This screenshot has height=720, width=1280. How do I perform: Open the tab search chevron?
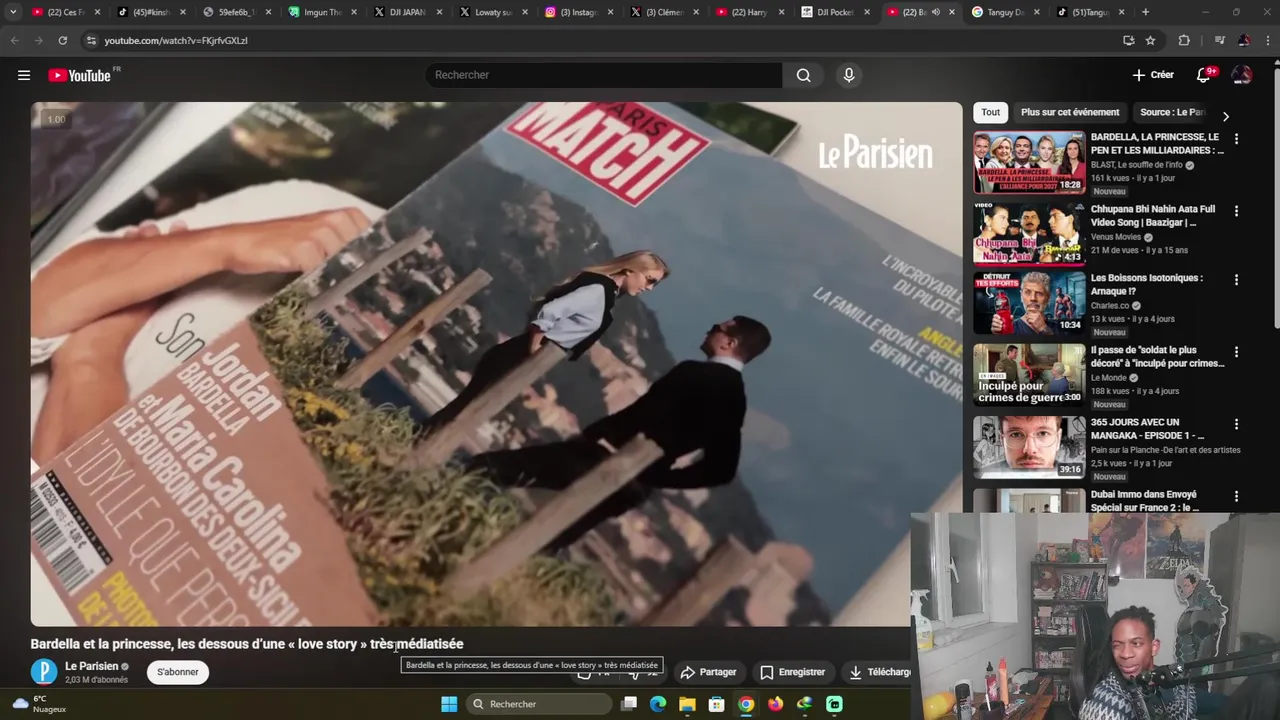point(13,12)
